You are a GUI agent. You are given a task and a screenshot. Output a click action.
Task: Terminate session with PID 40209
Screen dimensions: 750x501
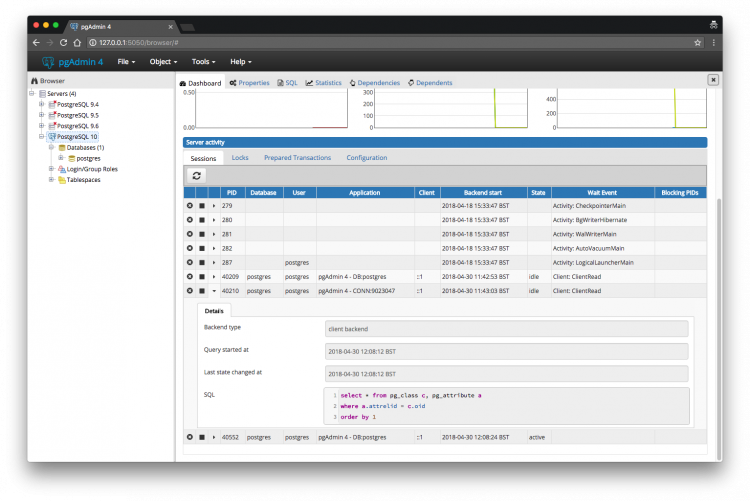tap(190, 276)
